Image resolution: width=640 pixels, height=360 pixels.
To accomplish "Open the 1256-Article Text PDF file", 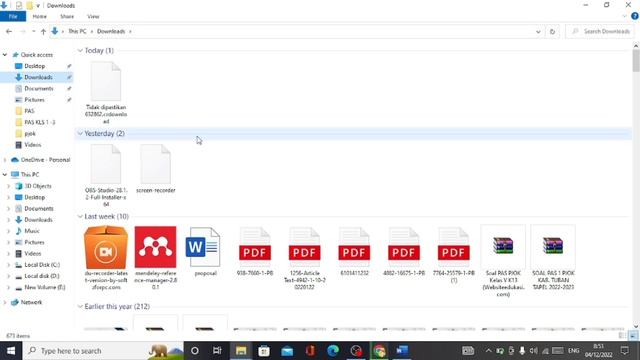I will tap(304, 258).
